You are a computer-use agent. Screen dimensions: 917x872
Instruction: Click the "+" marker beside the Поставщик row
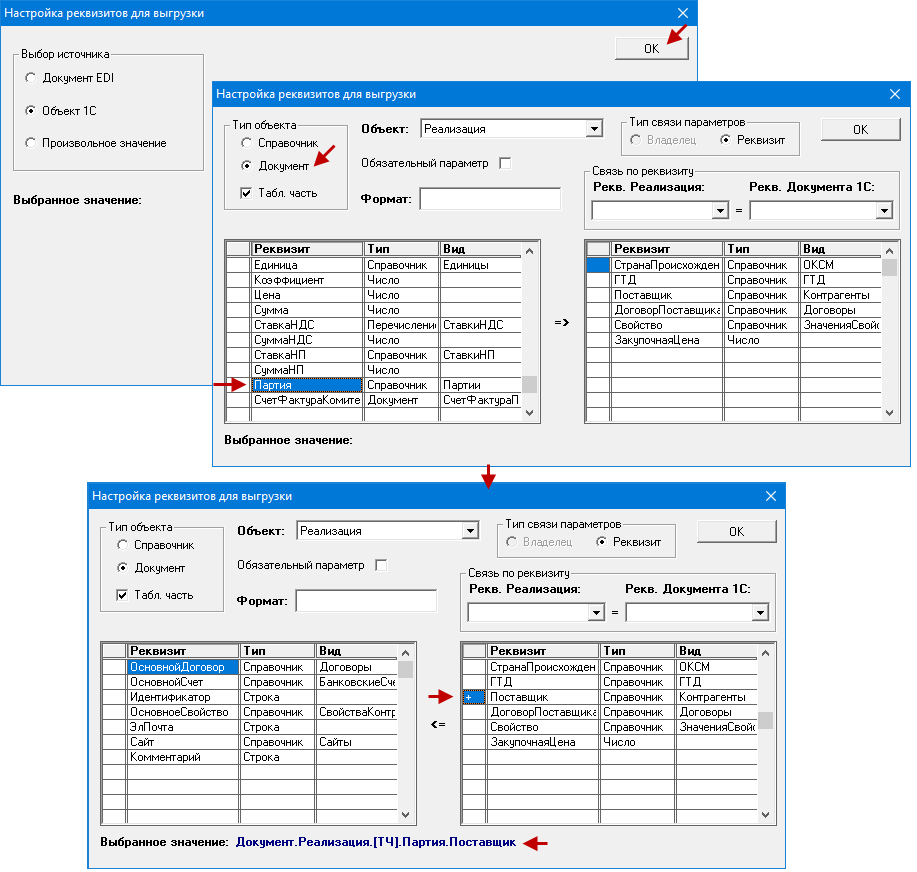click(x=474, y=697)
